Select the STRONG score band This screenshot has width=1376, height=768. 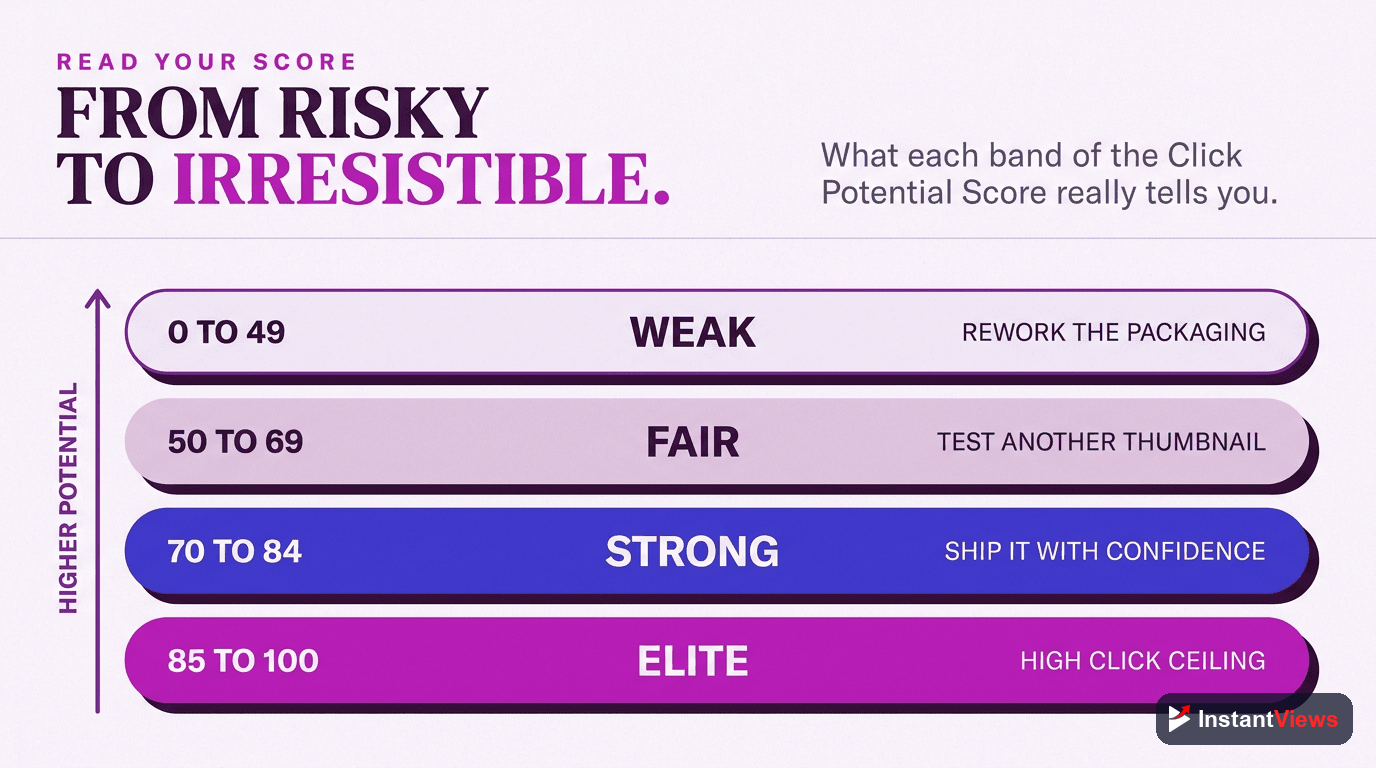point(716,551)
